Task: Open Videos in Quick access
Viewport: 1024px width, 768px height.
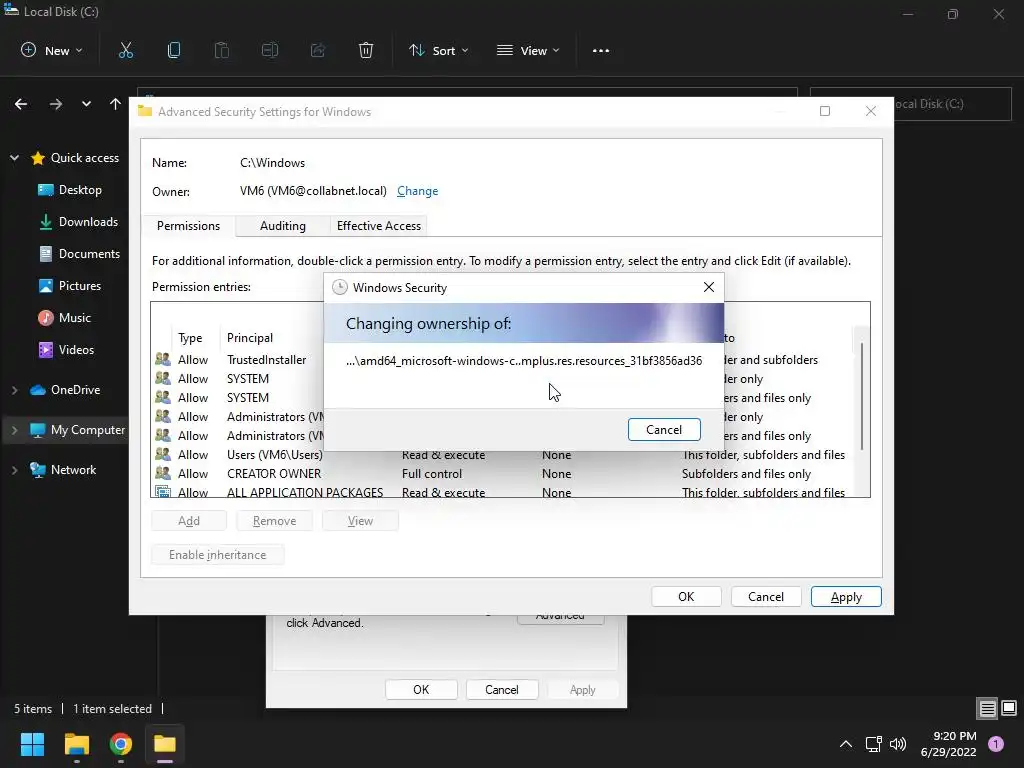Action: [x=66, y=350]
